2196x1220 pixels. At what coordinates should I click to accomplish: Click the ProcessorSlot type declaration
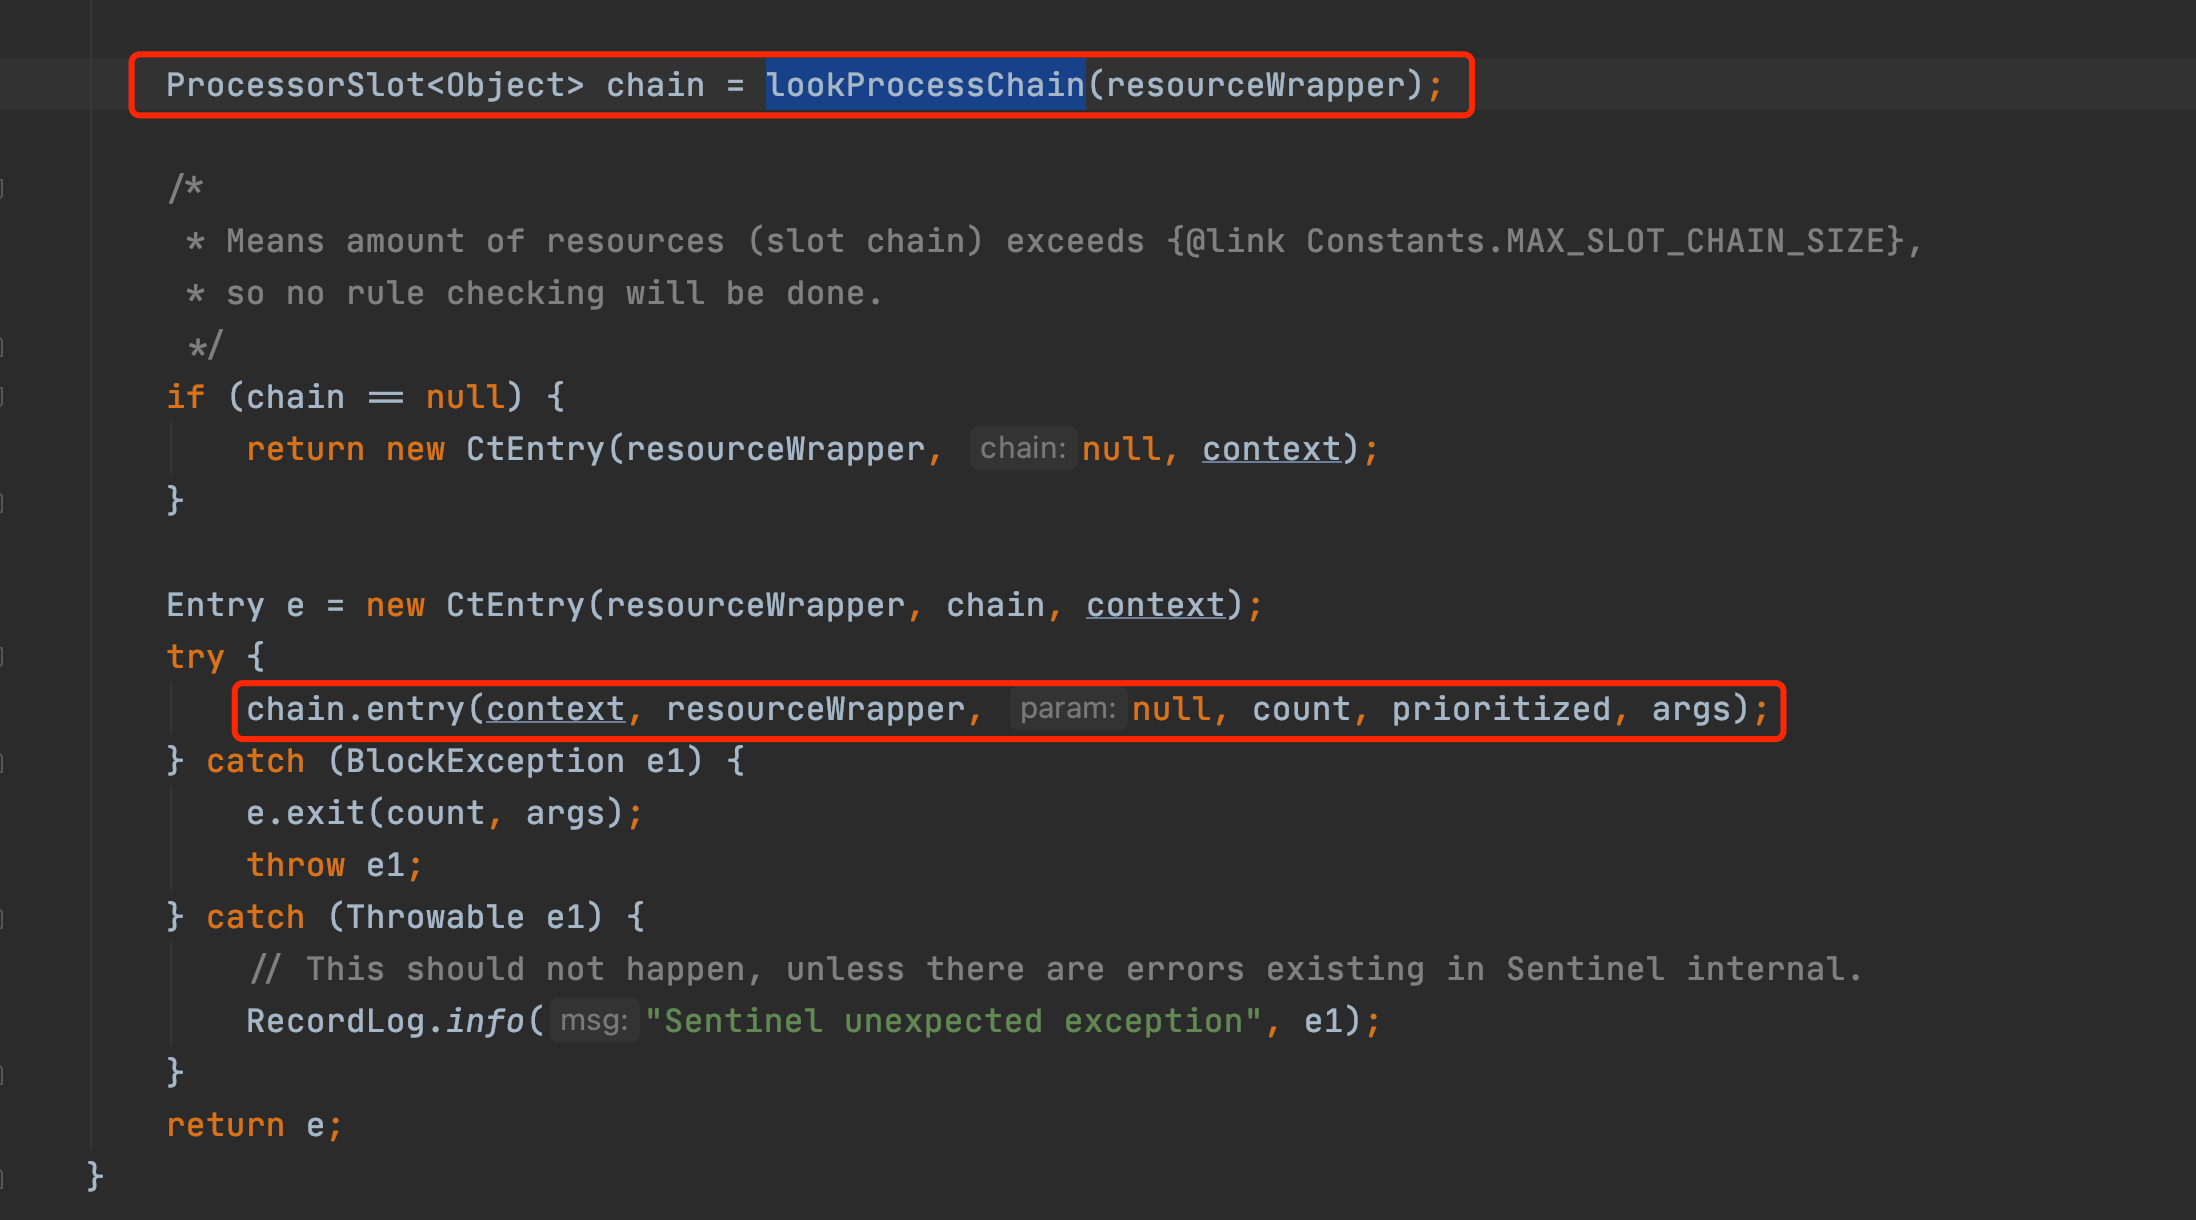(x=295, y=85)
